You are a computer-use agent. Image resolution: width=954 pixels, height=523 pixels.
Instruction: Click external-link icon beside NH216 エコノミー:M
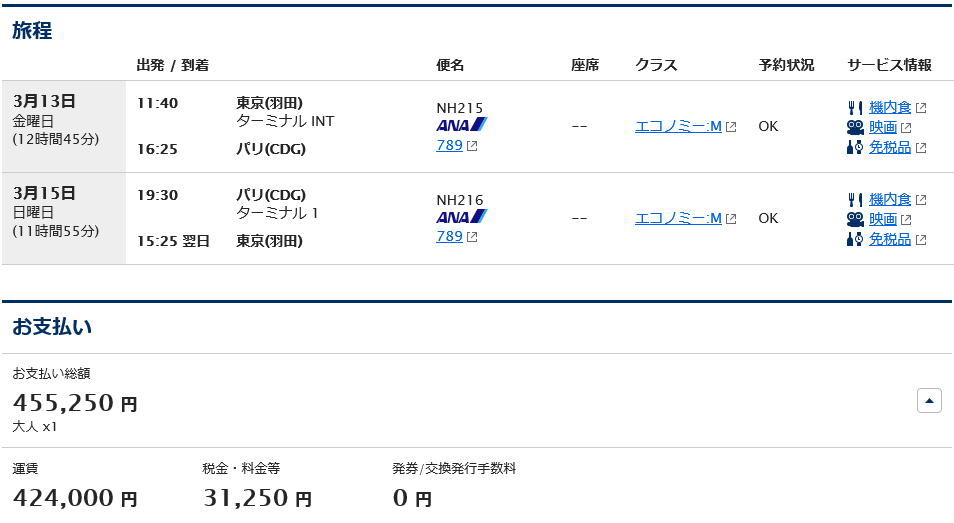731,219
